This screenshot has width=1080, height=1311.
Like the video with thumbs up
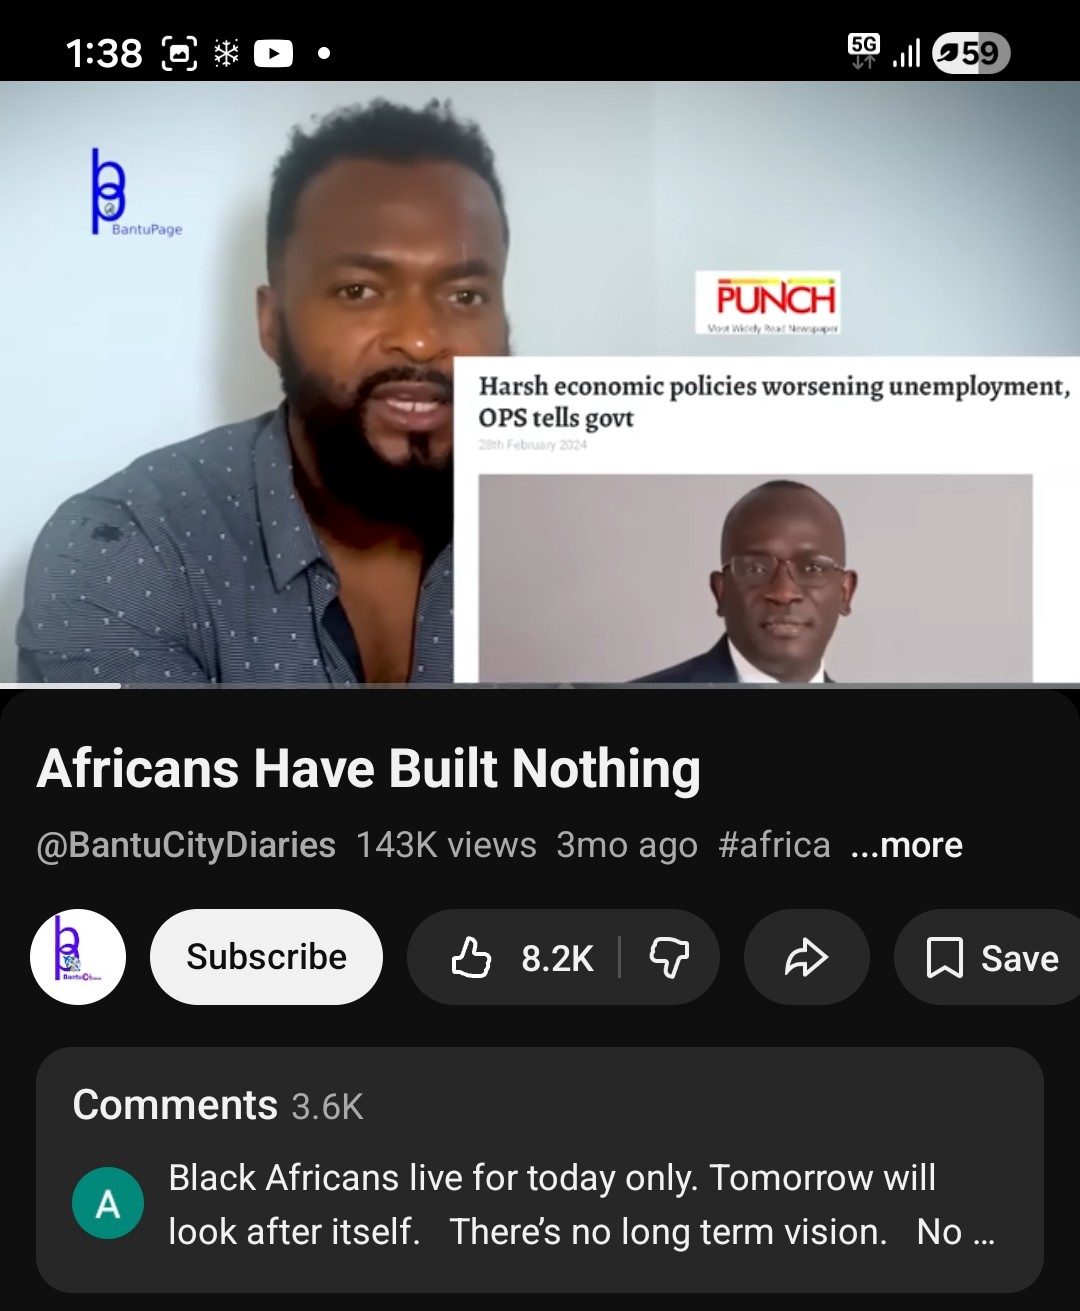518,957
